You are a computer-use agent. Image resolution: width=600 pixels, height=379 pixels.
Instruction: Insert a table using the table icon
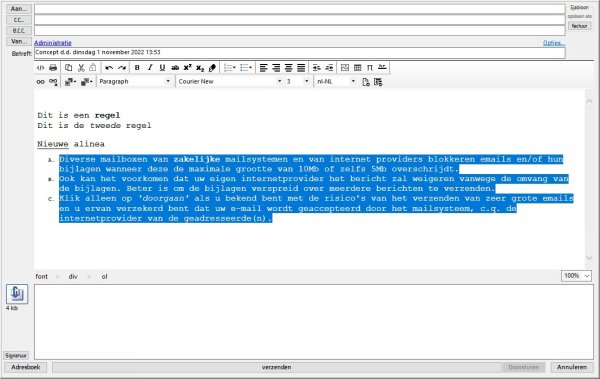tap(357, 68)
